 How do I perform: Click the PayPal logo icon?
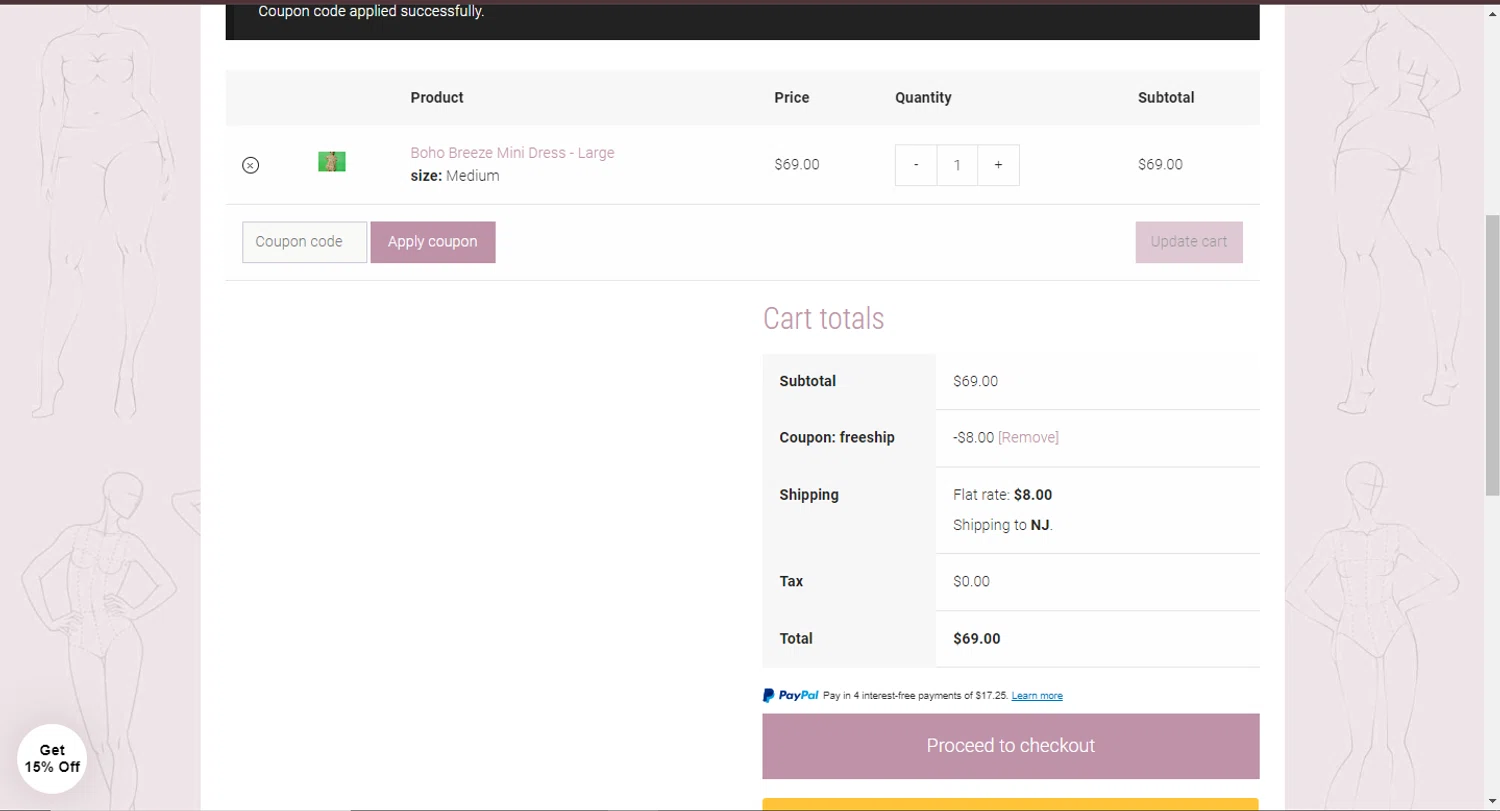tap(790, 695)
